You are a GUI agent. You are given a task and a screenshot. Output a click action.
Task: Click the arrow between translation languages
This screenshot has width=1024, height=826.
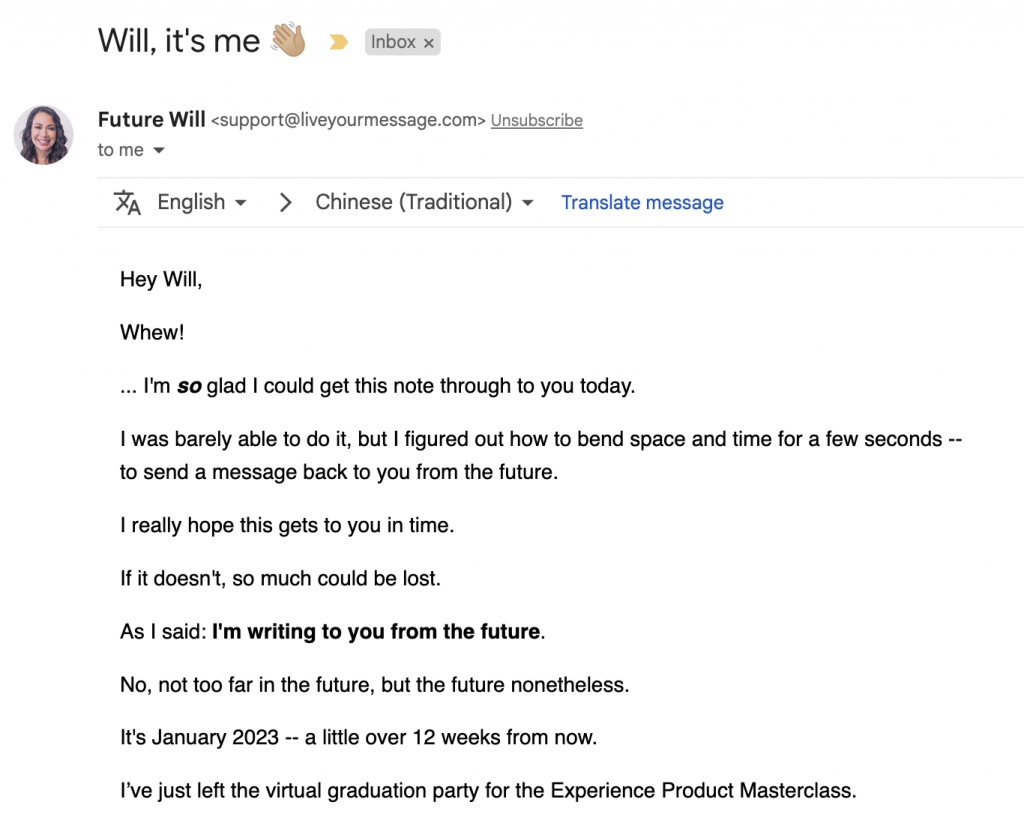(x=285, y=202)
